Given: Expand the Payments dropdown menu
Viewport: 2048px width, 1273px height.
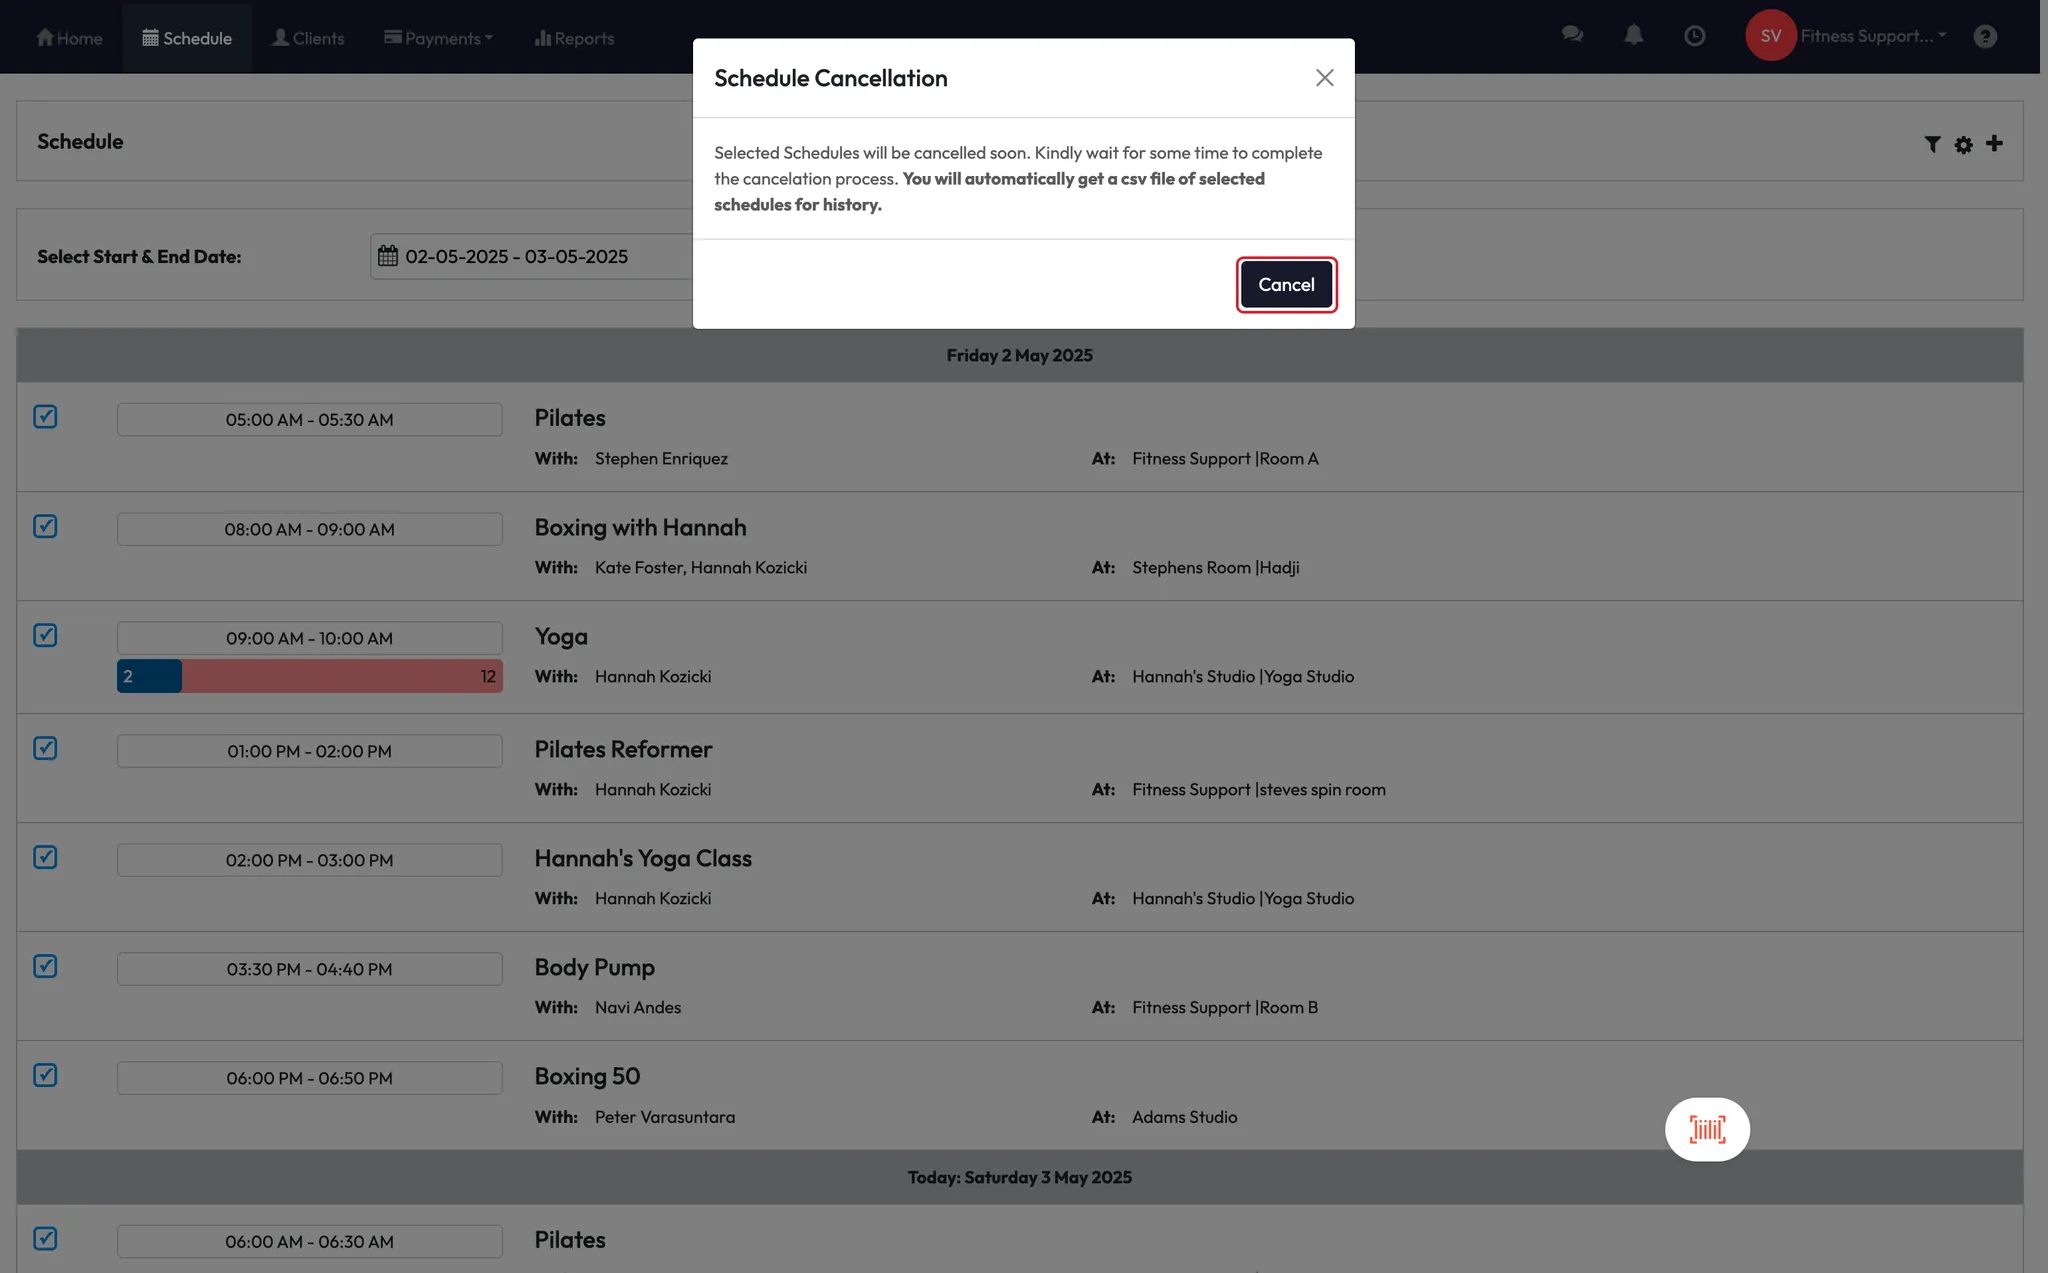Looking at the screenshot, I should point(438,38).
